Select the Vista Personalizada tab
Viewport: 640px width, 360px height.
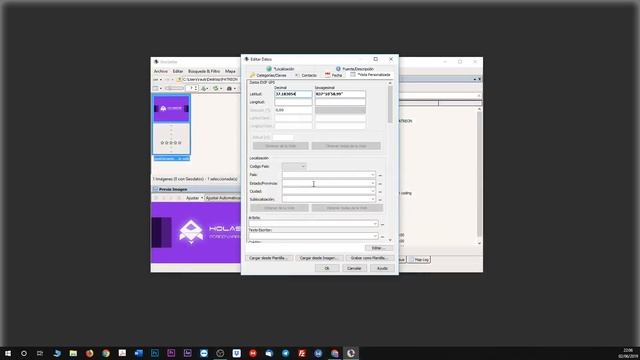click(x=370, y=75)
